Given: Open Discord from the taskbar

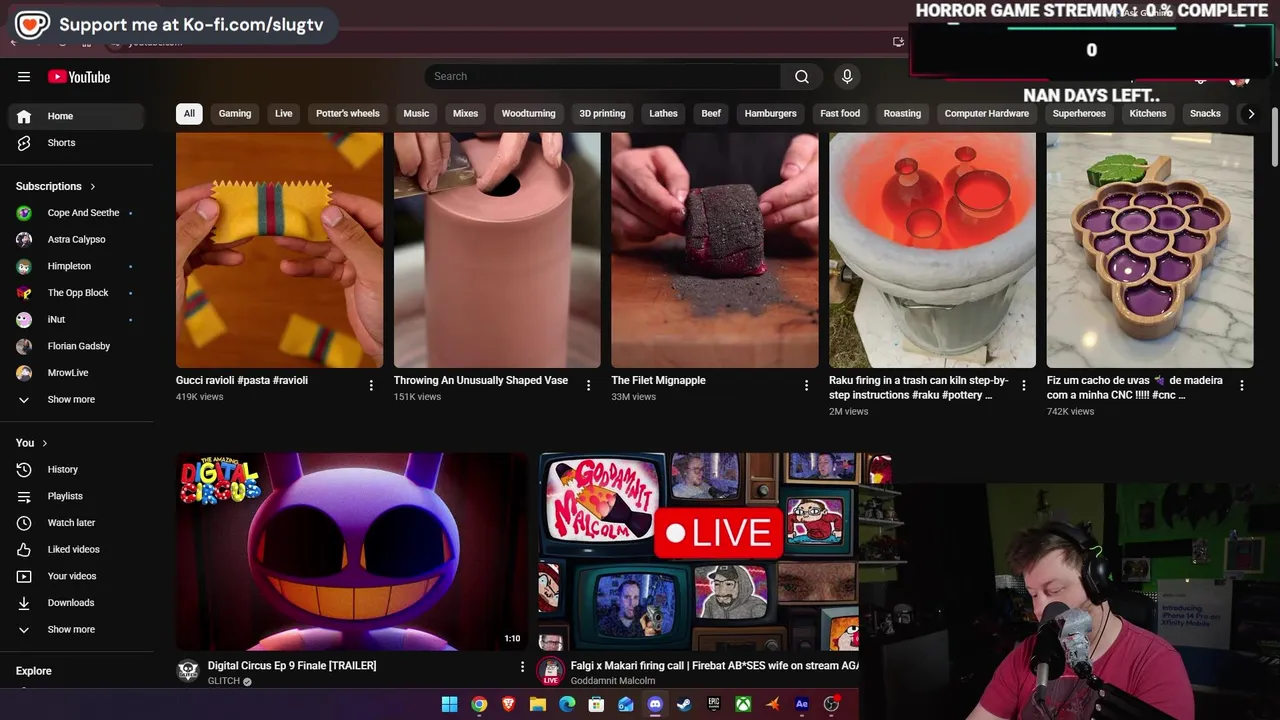Looking at the screenshot, I should (655, 704).
